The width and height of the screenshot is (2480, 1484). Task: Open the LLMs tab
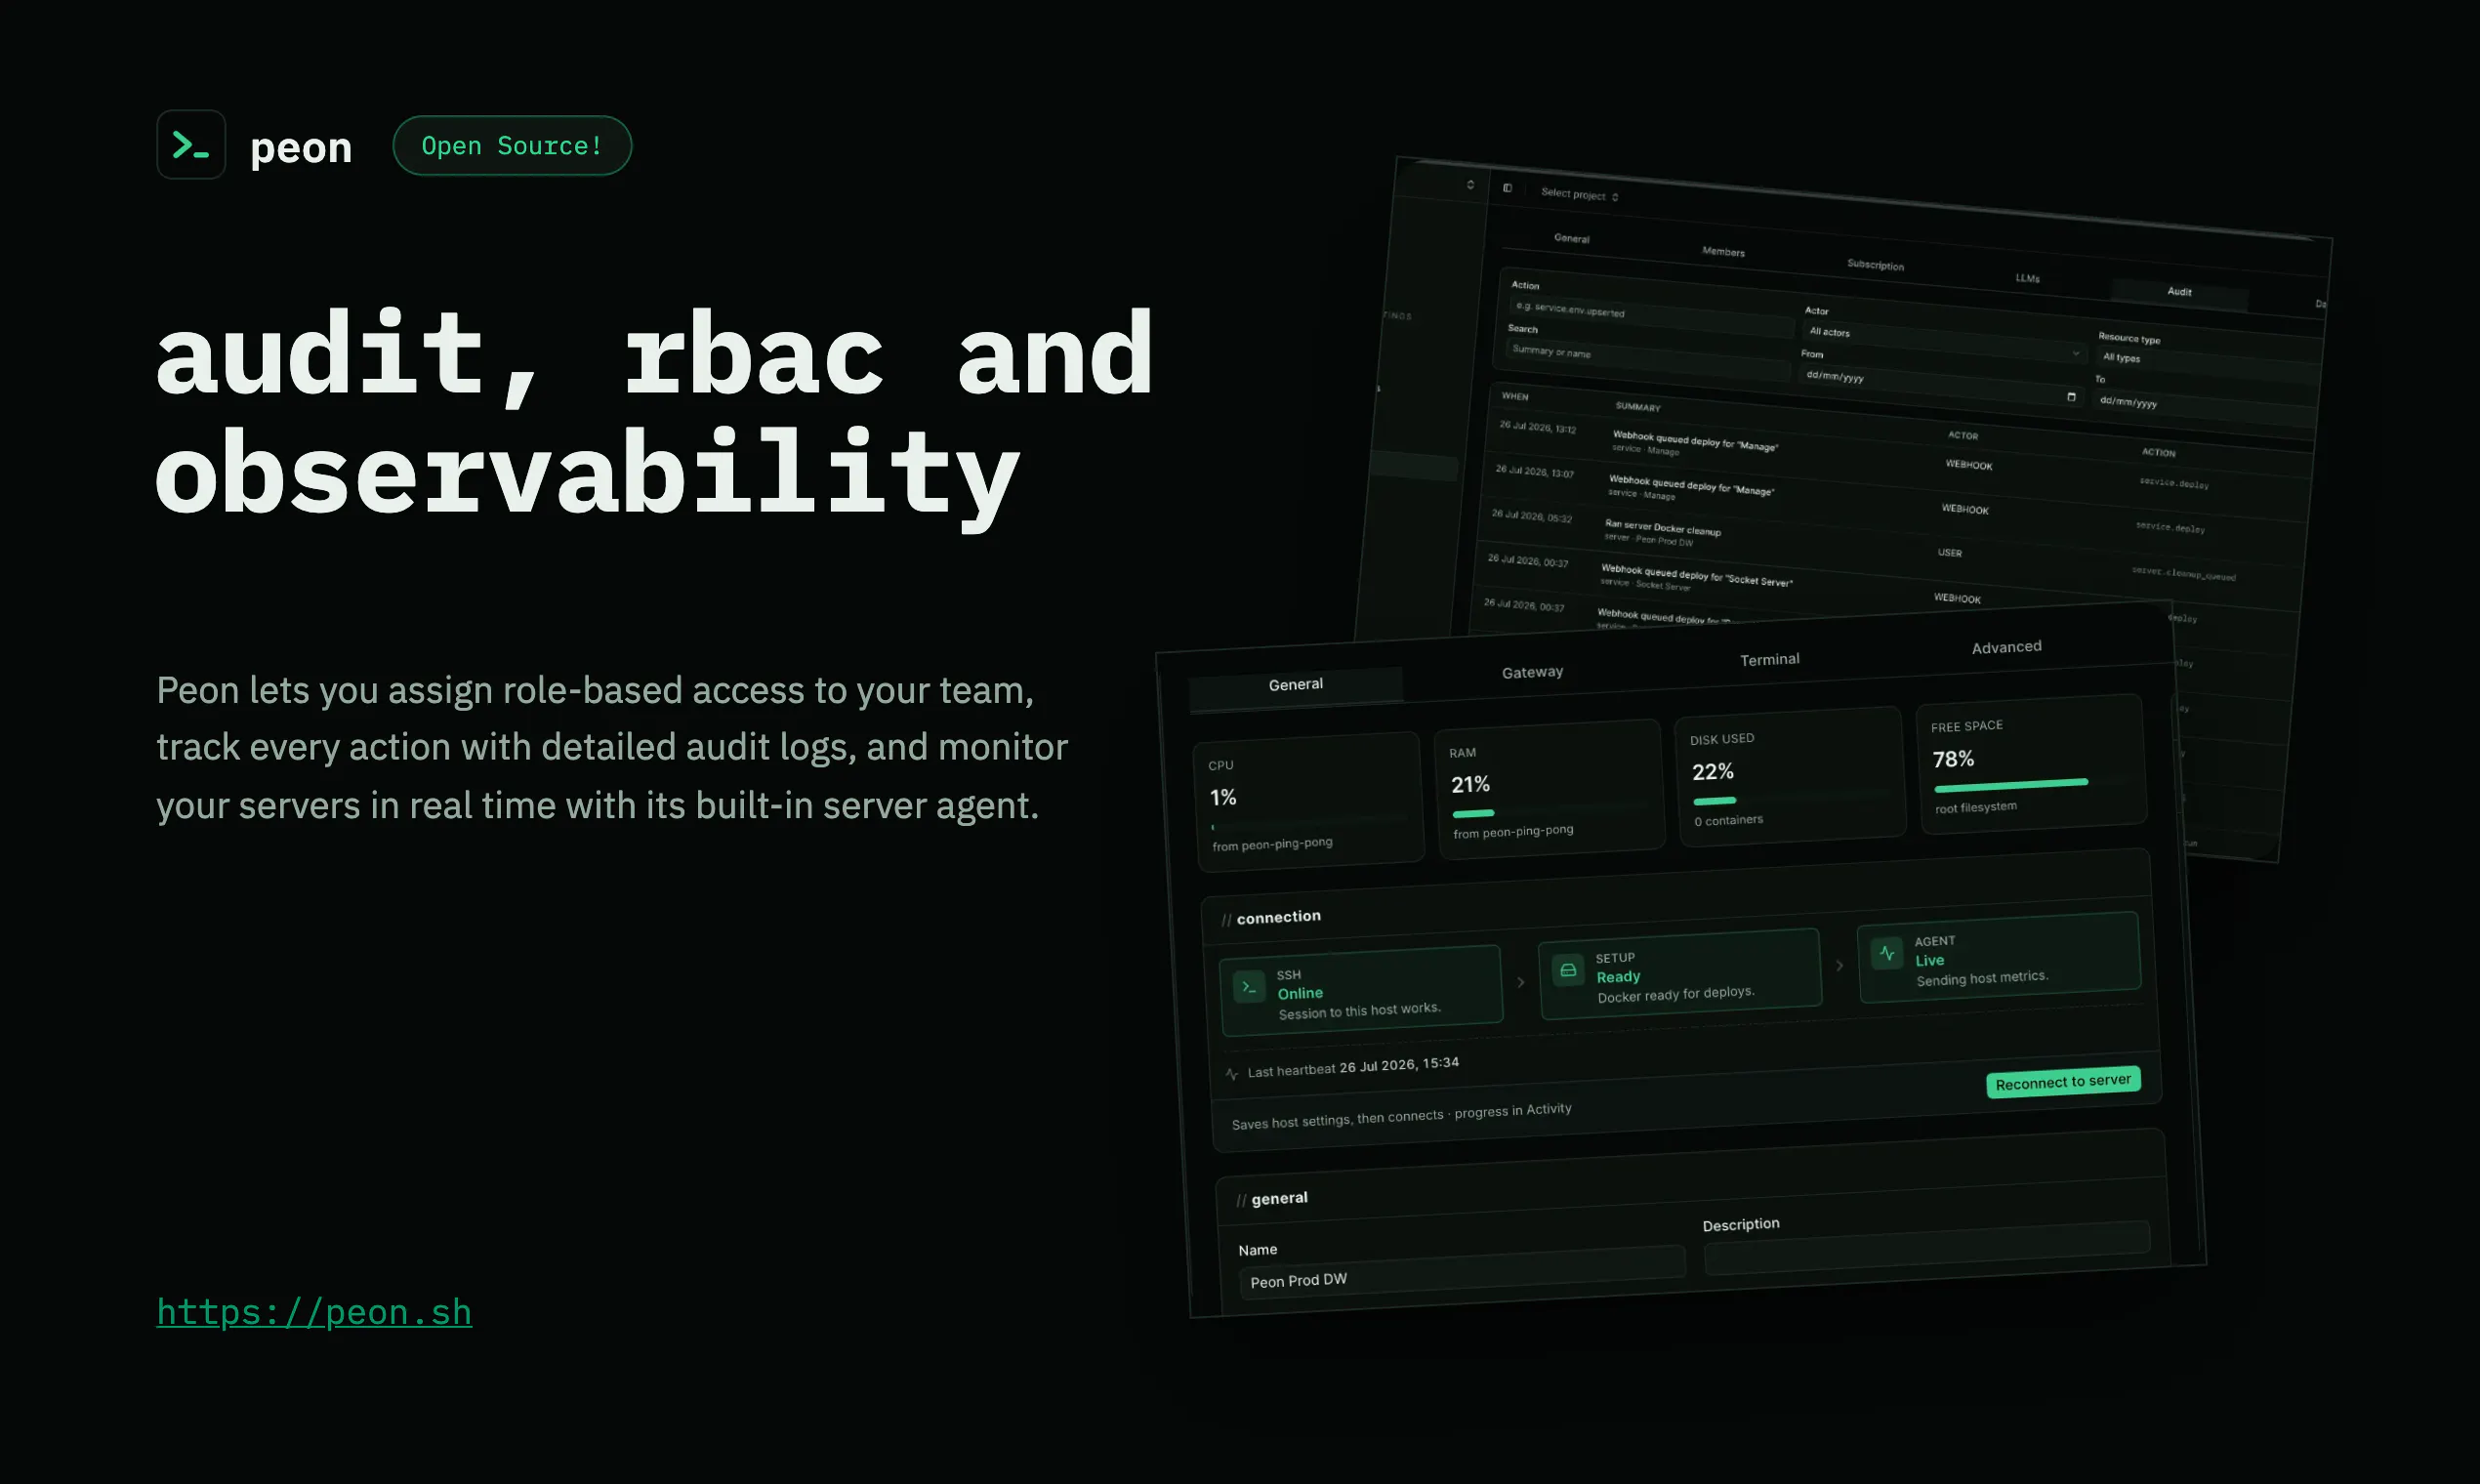[x=2027, y=278]
